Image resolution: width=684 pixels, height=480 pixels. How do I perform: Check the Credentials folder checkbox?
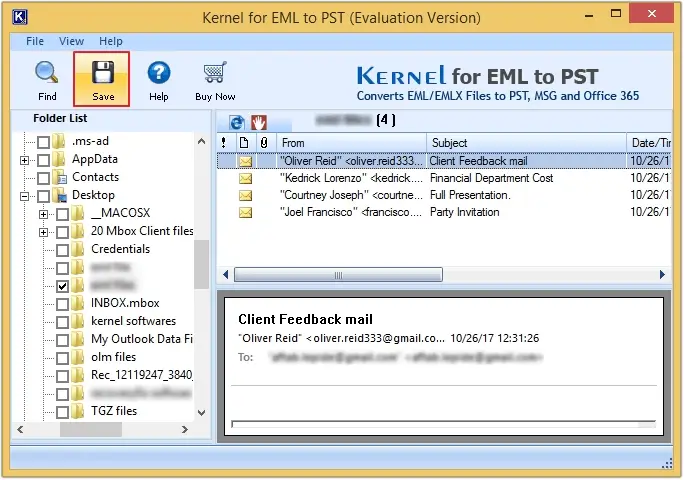[62, 250]
